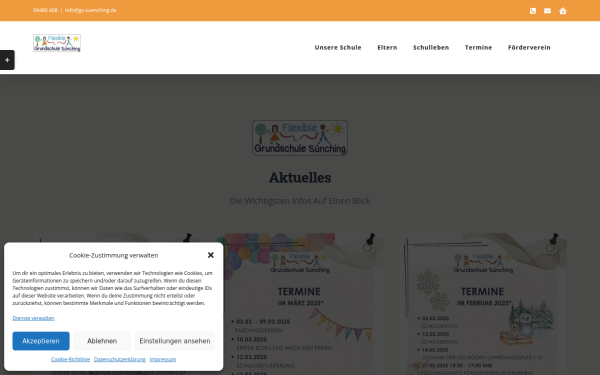Screen dimensions: 600x375
Task: Click the 'Cookie-Zustimmung verwalten' dialog title
Action: (114, 255)
